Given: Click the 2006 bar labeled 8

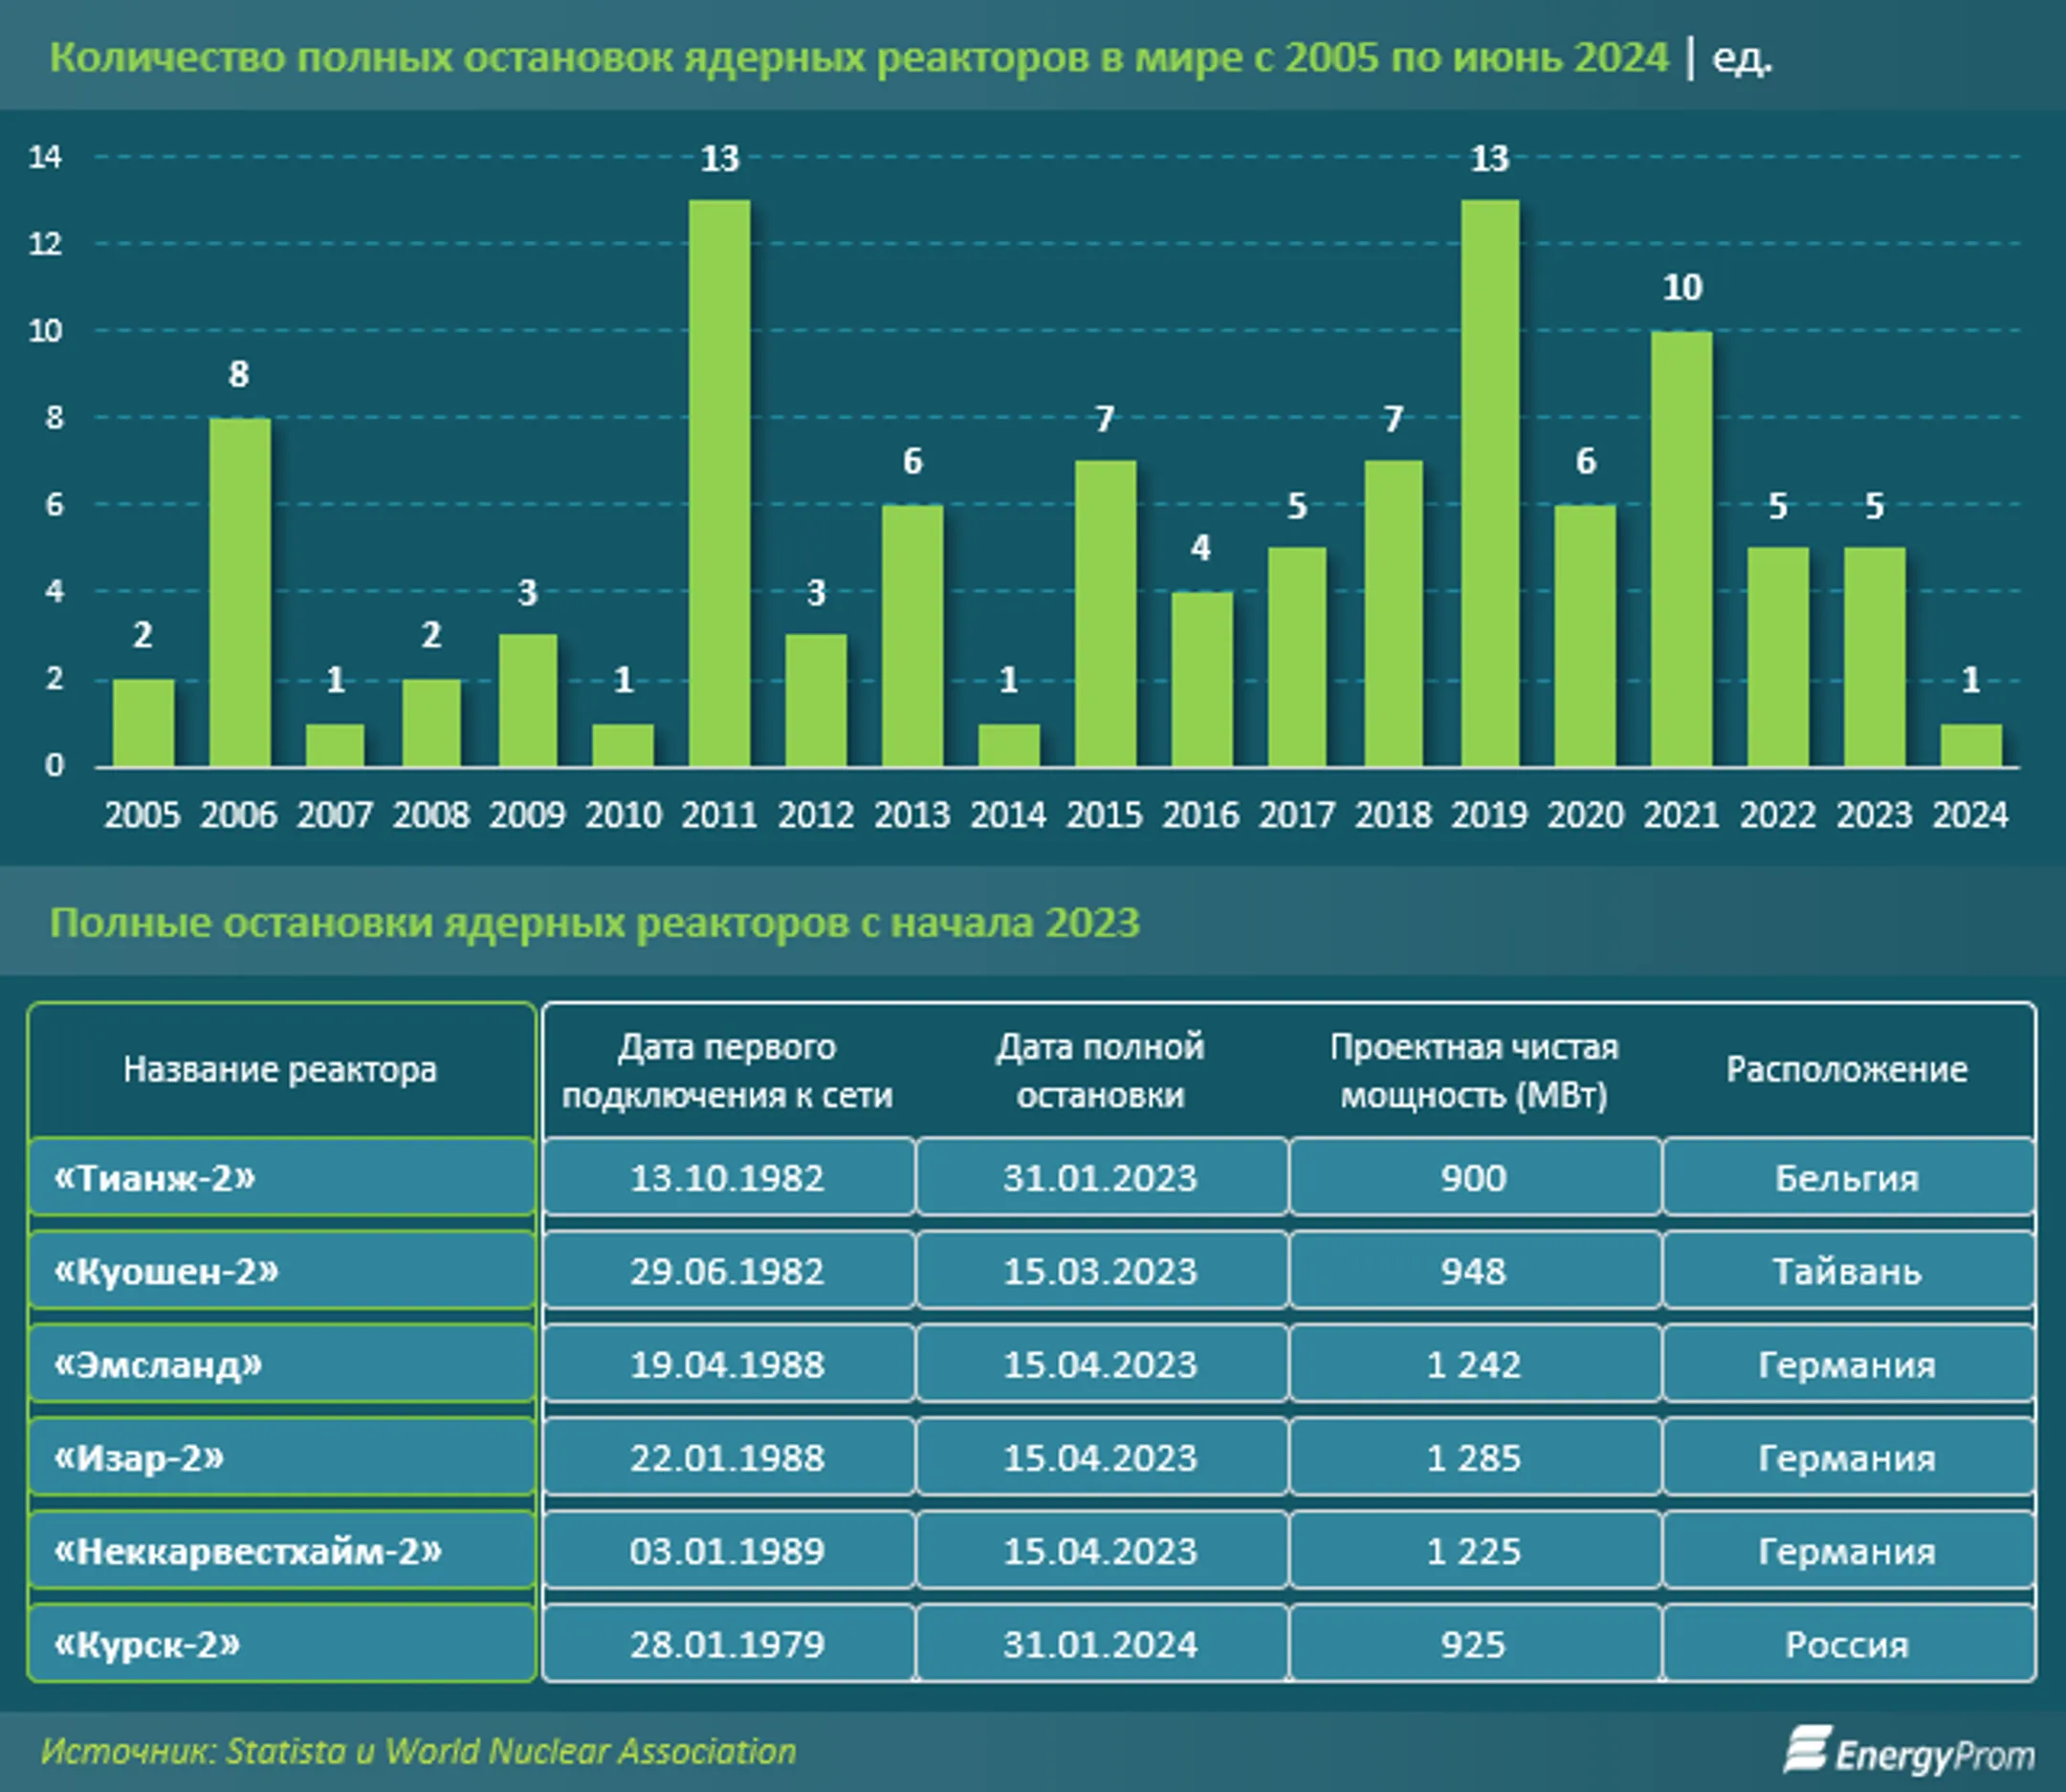Looking at the screenshot, I should (239, 592).
